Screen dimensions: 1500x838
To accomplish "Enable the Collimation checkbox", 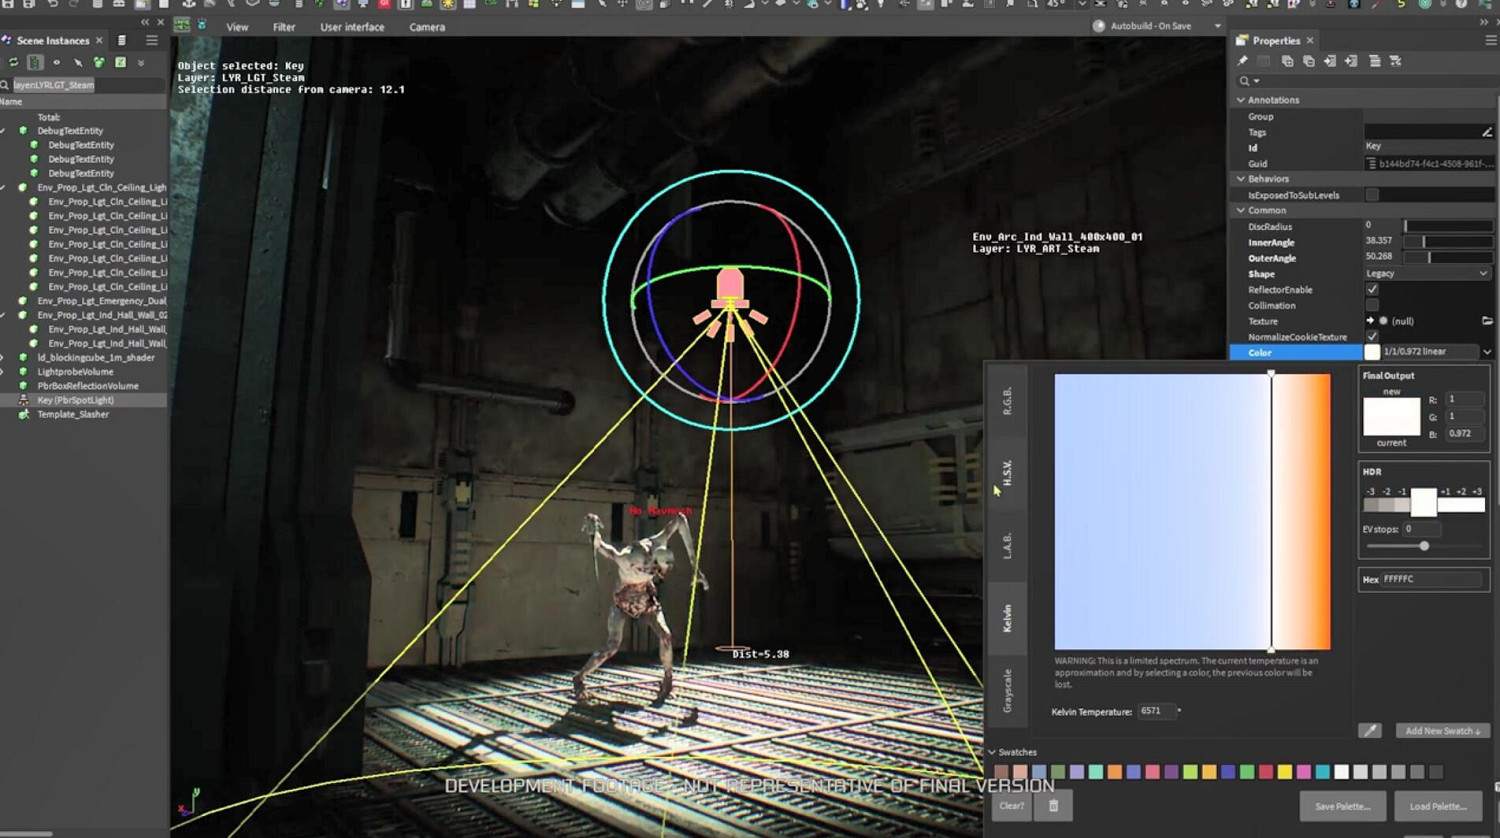I will [x=1372, y=305].
